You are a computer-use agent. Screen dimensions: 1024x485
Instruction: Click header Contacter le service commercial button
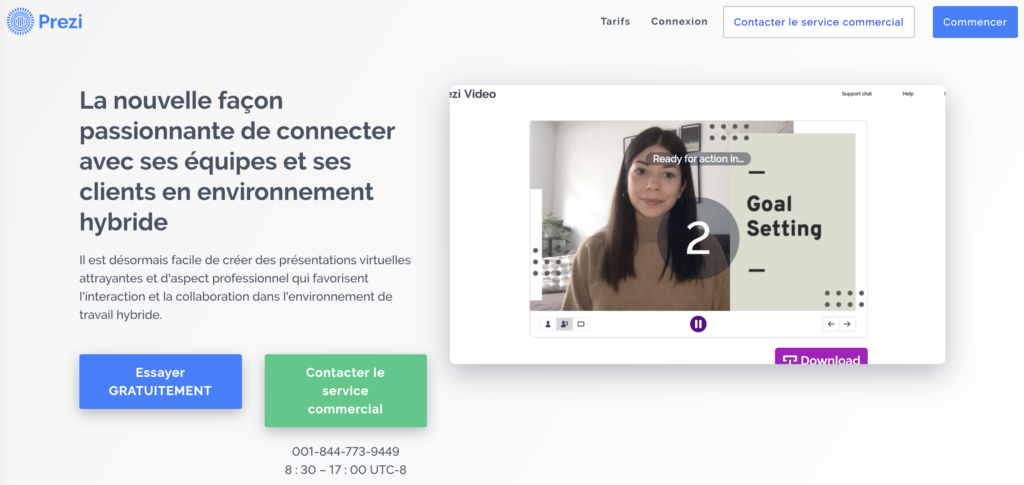[x=818, y=22]
